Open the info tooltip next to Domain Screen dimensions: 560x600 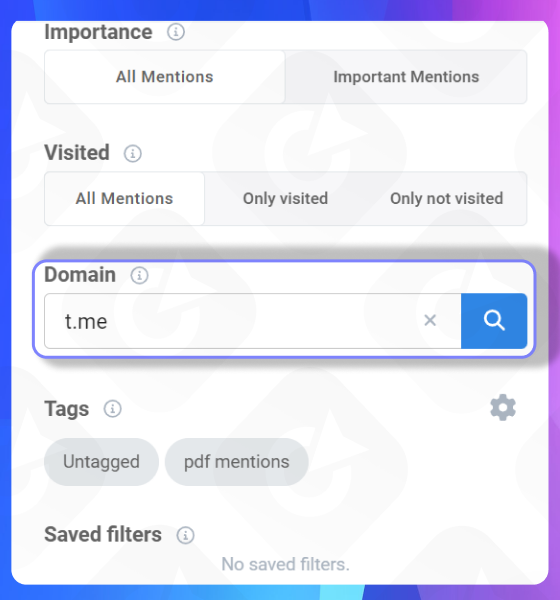pos(139,275)
